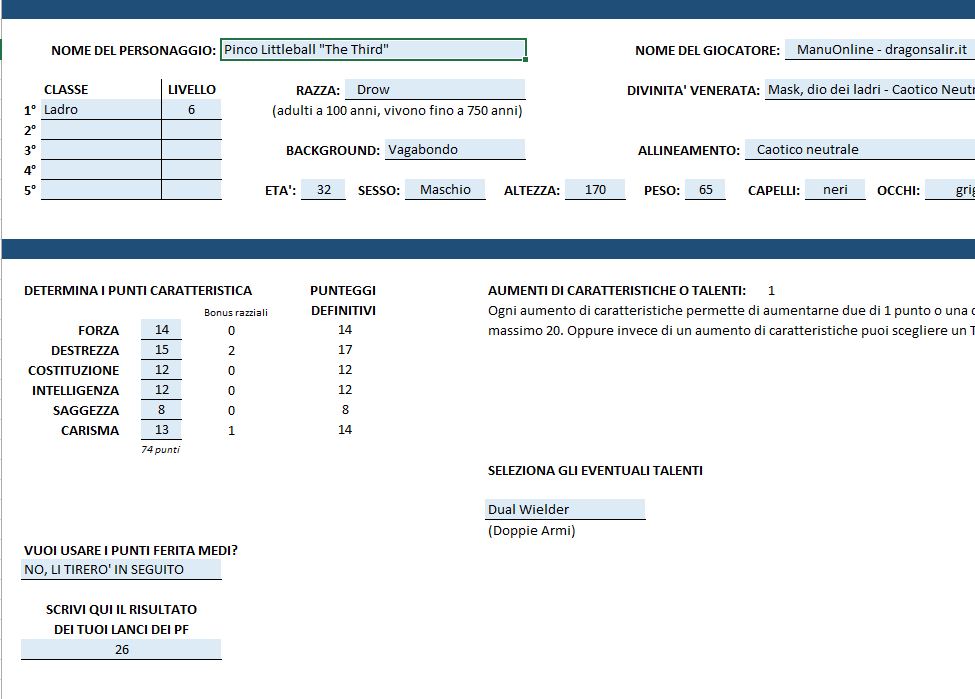The width and height of the screenshot is (975, 699).
Task: Select the empty second class cell
Action: click(100, 130)
